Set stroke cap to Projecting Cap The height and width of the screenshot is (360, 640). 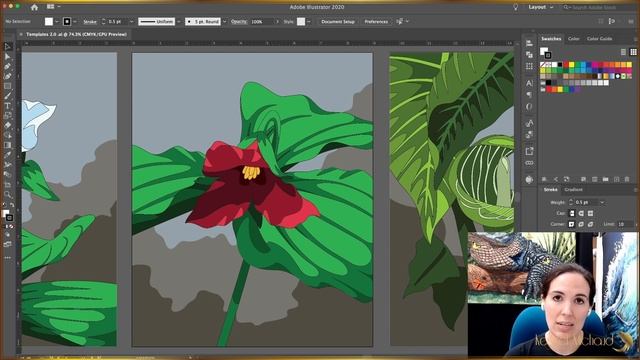point(591,213)
